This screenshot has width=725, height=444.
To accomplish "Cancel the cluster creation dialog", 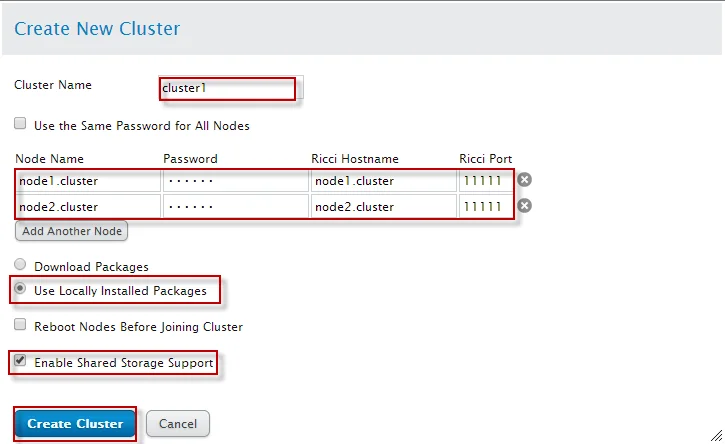I will [x=178, y=423].
